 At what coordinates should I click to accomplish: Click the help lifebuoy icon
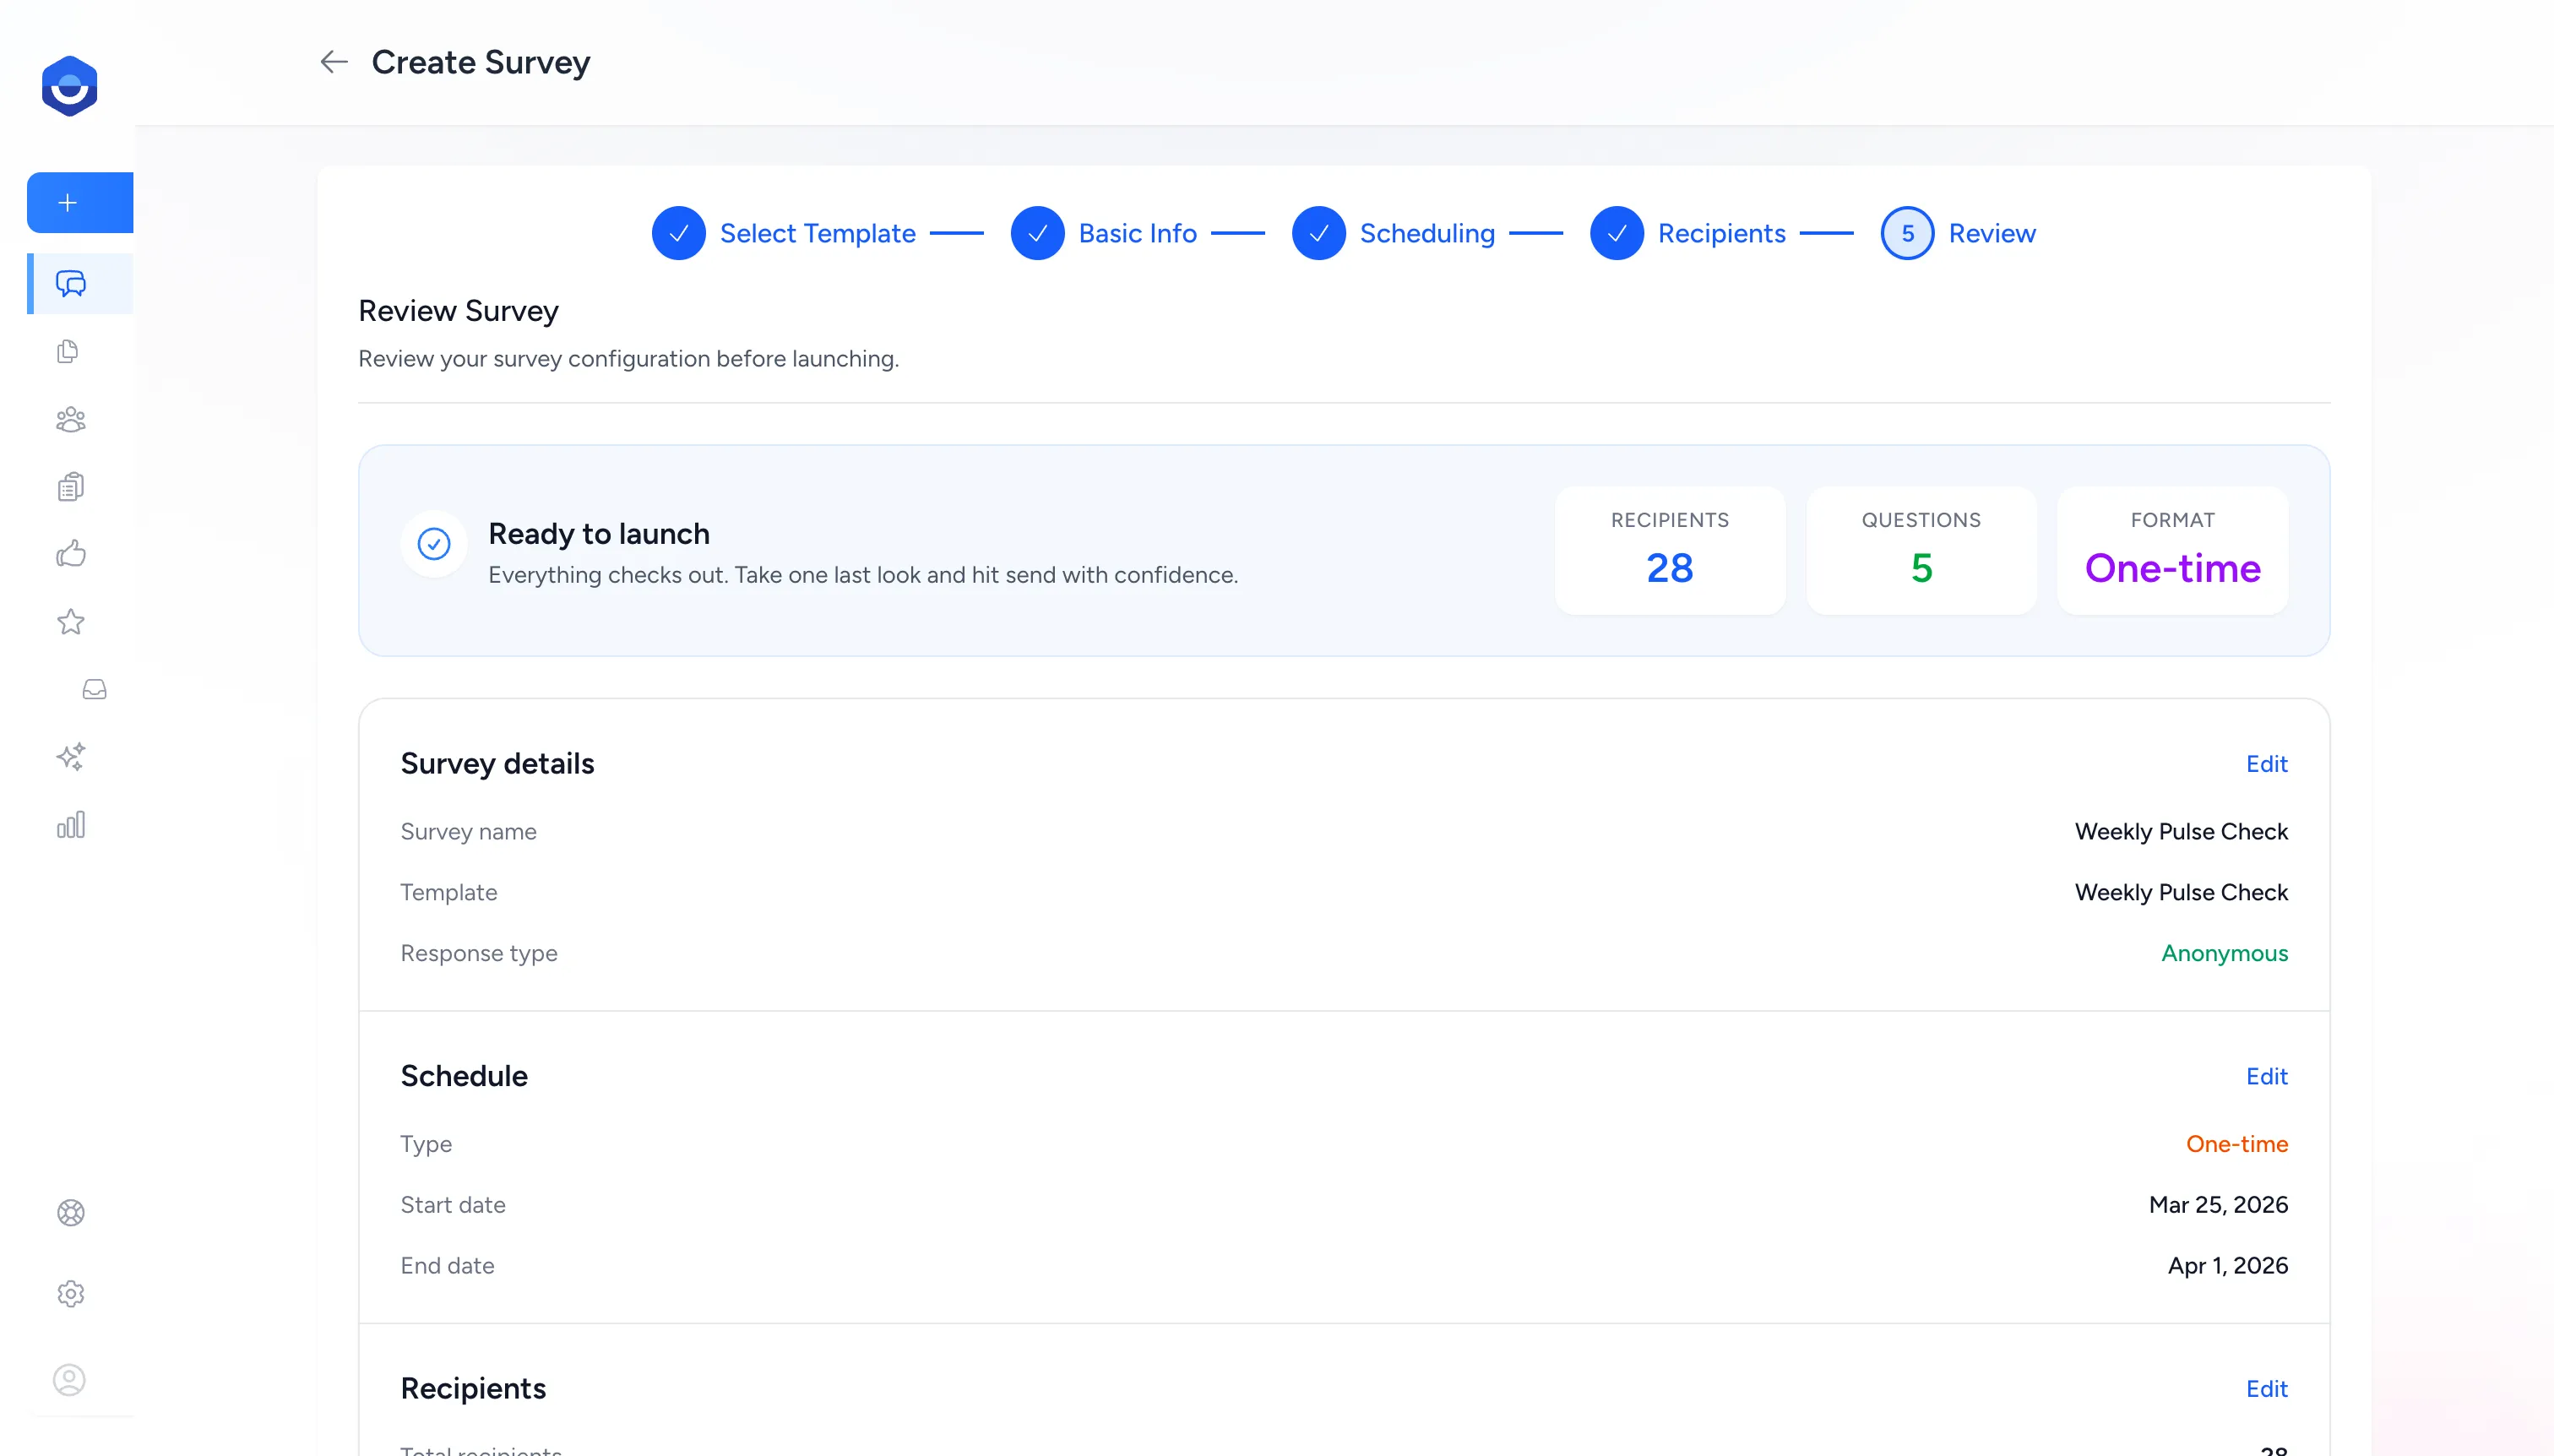pos(71,1213)
